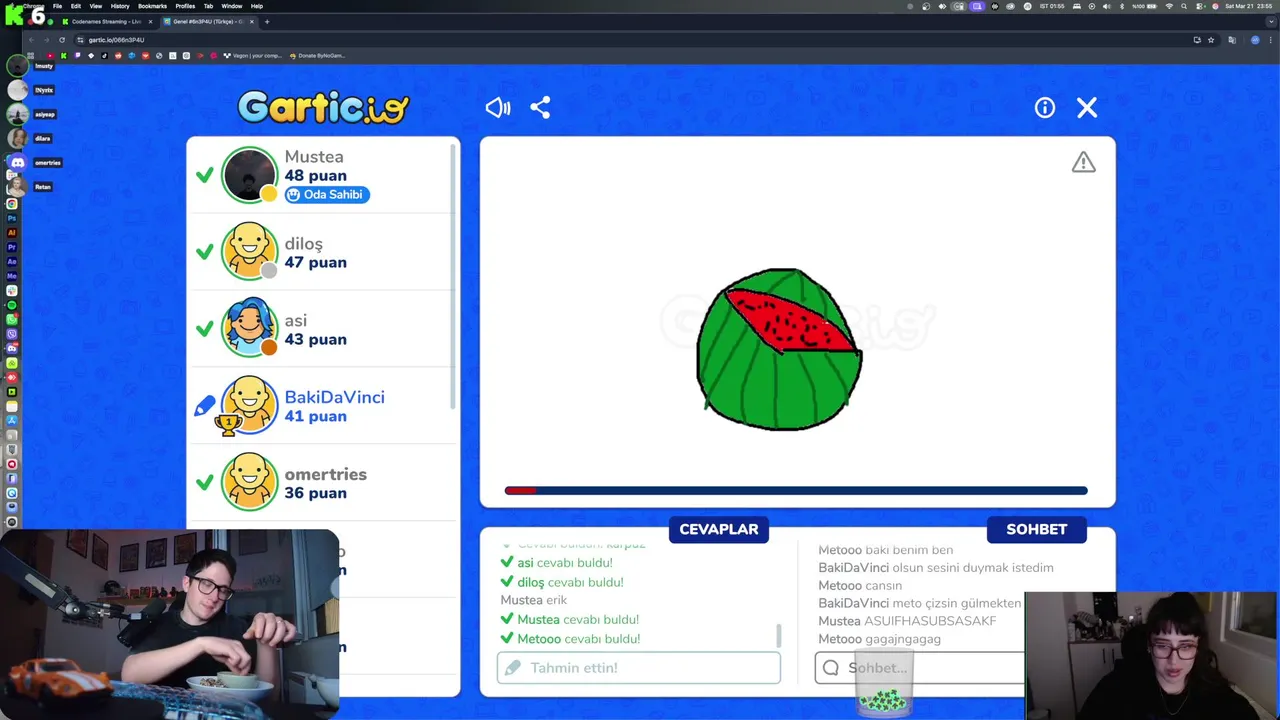The width and height of the screenshot is (1280, 720).
Task: Open the Chrome three-dot menu
Action: 1271,40
